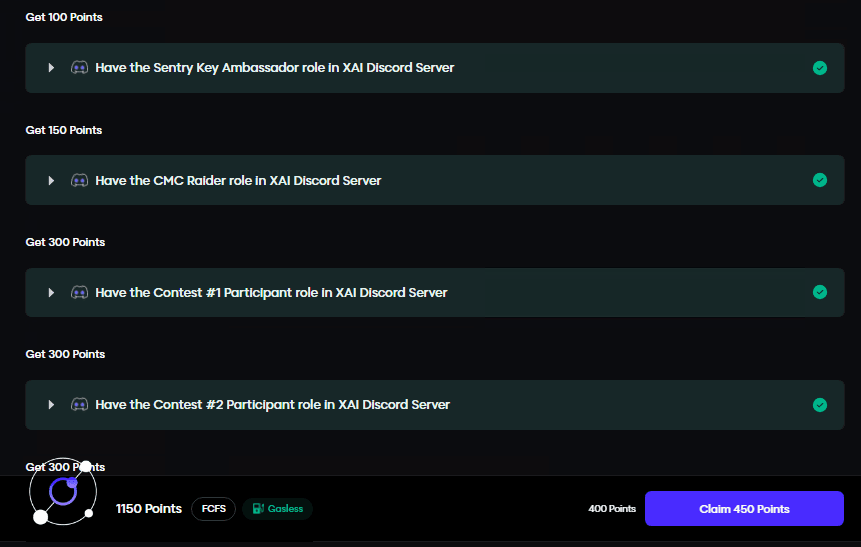Image resolution: width=861 pixels, height=547 pixels.
Task: Click Discord icon beside Sentry Key Ambassador
Action: [80, 68]
